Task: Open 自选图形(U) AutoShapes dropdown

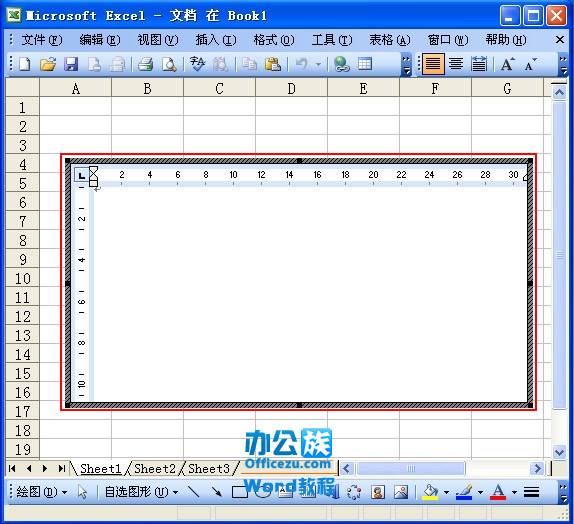Action: click(x=141, y=492)
